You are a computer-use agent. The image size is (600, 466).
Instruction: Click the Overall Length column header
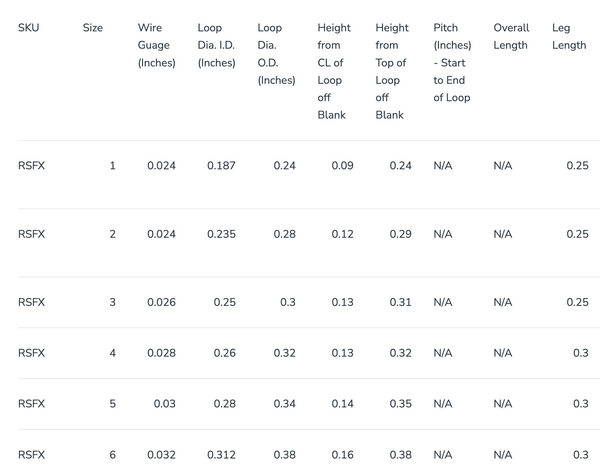[511, 37]
